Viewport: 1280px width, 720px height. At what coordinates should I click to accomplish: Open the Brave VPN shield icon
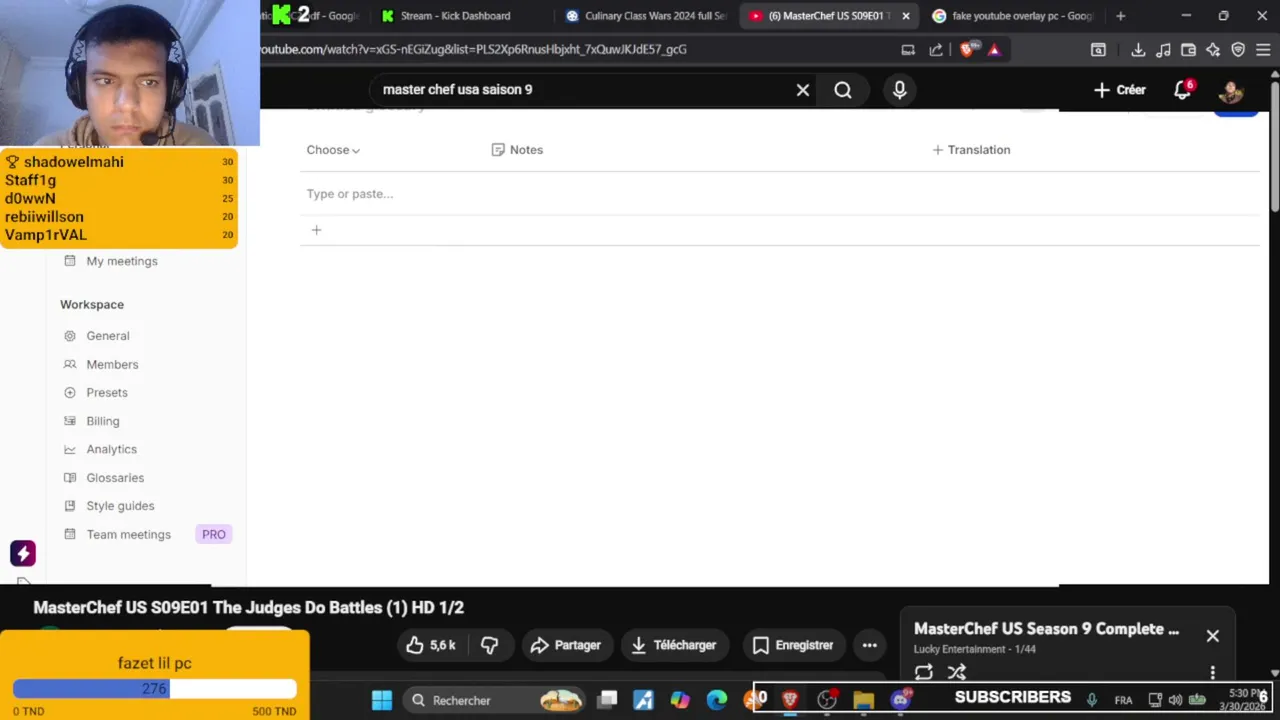tap(1238, 50)
